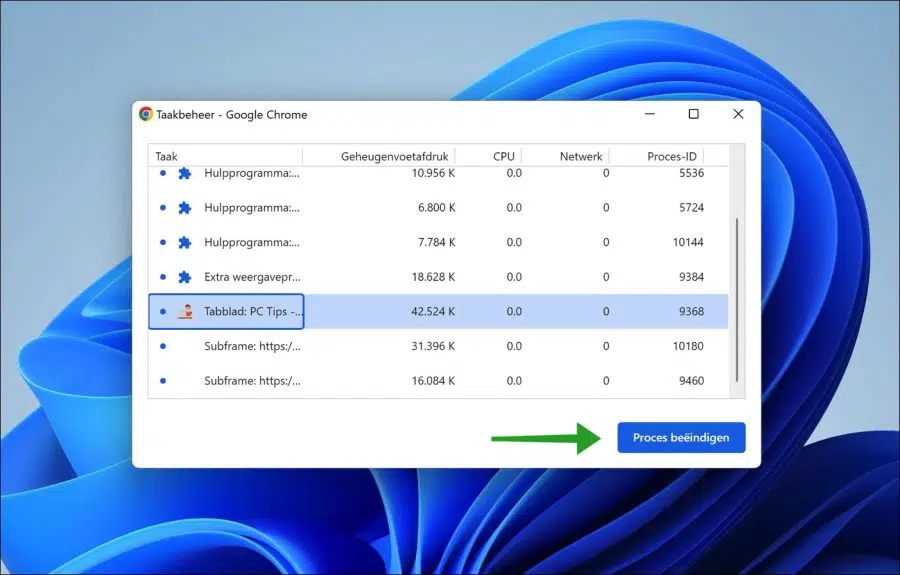
Task: Sort by the Netwerk column header
Action: click(565, 156)
